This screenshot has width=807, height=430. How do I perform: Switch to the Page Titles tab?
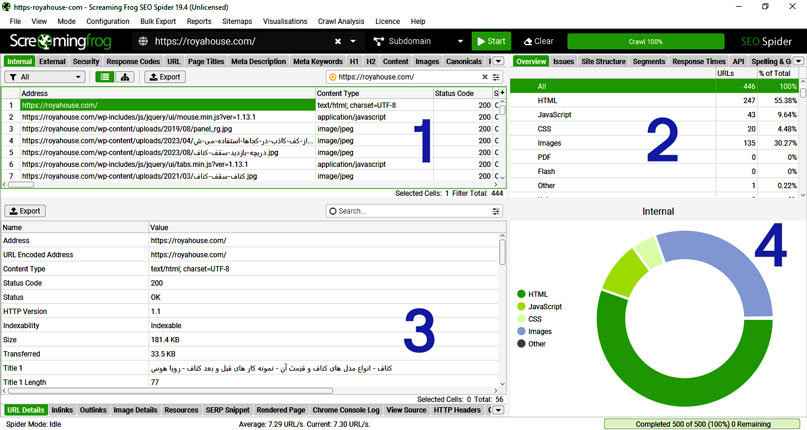[x=206, y=61]
